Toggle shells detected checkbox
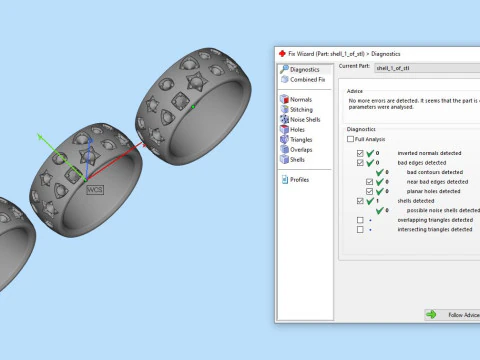The image size is (480, 360). (x=360, y=201)
